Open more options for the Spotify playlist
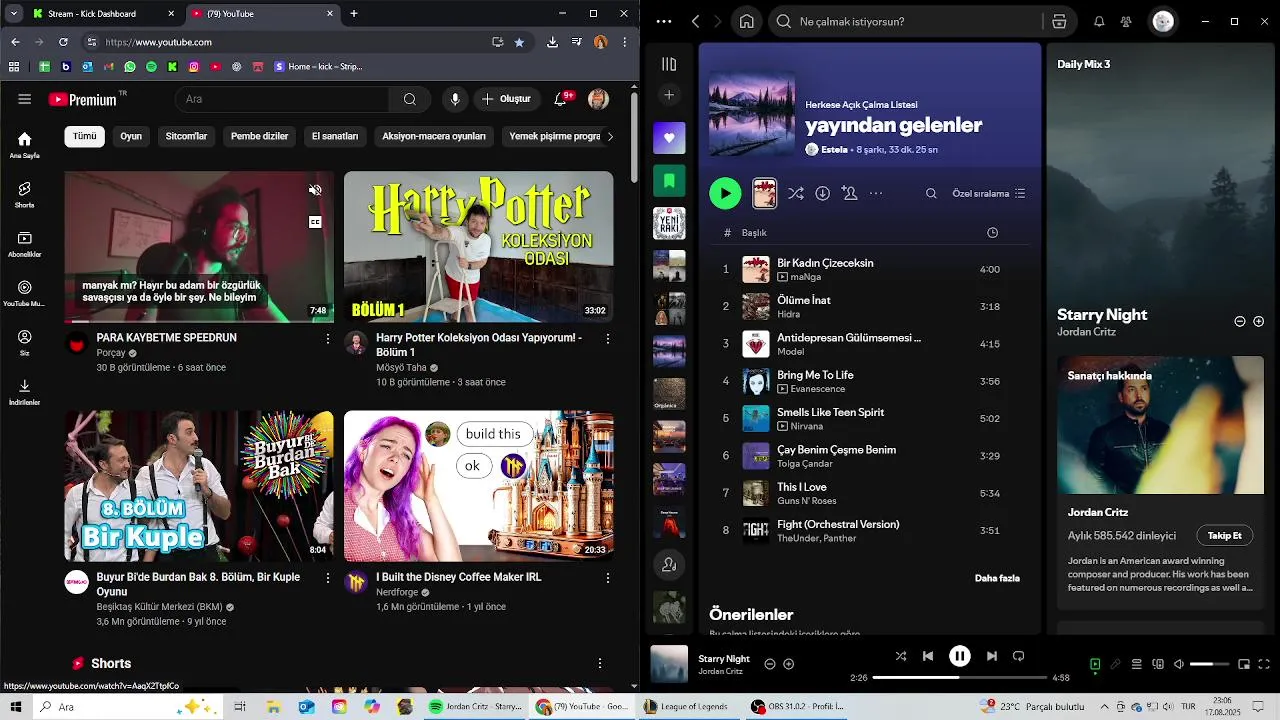The width and height of the screenshot is (1280, 720). coord(876,193)
